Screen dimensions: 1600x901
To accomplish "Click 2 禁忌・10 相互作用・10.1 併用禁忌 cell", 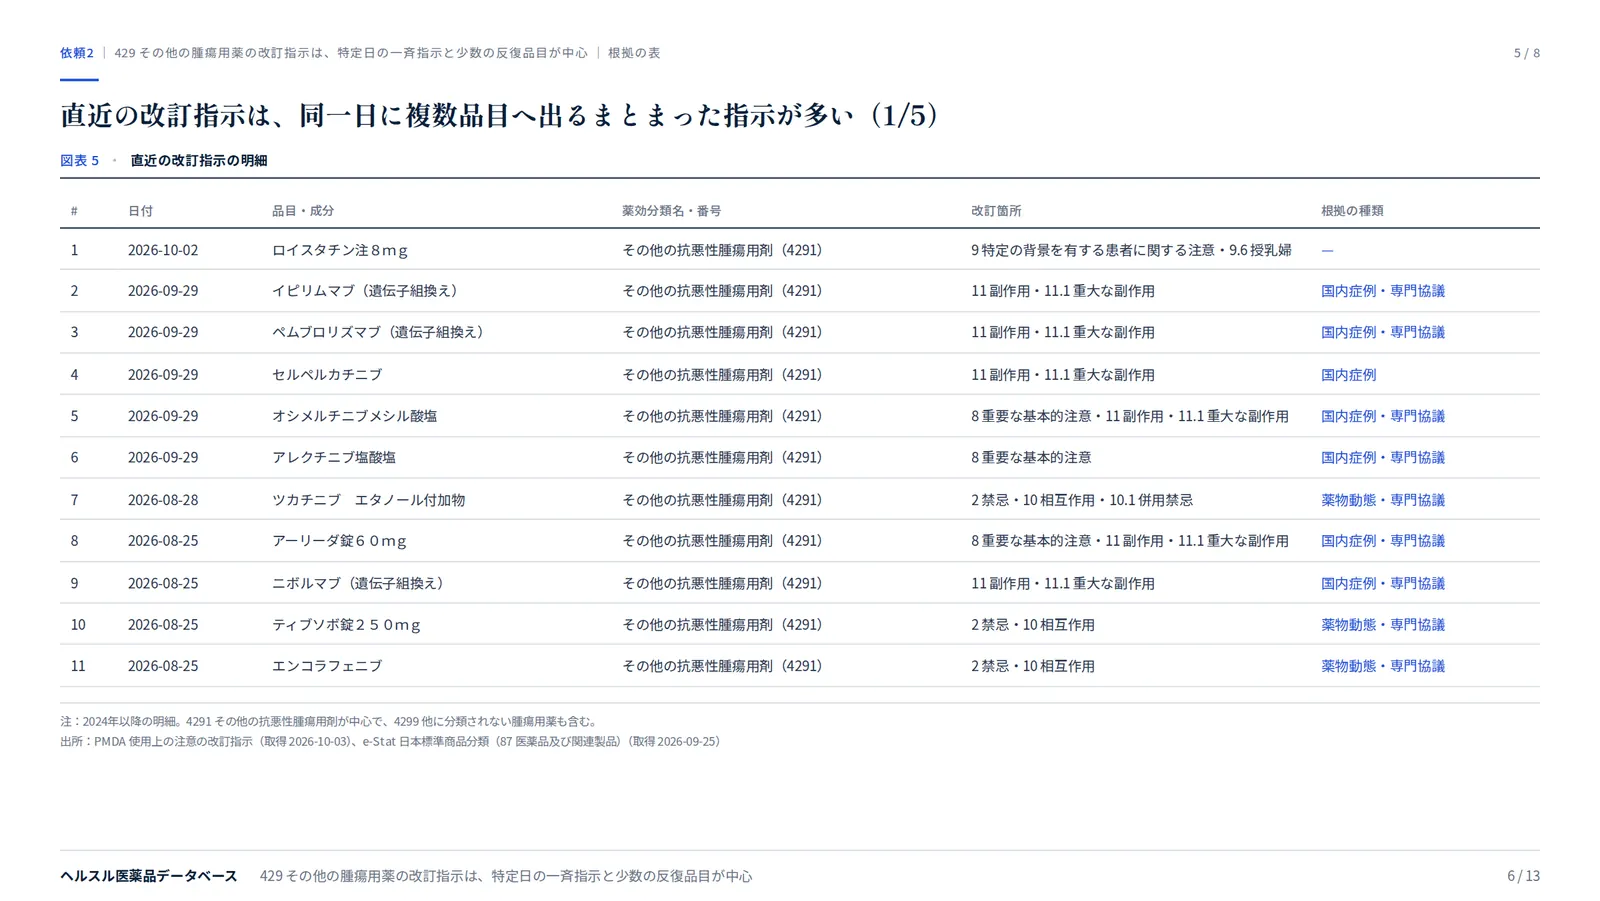I will [1082, 500].
